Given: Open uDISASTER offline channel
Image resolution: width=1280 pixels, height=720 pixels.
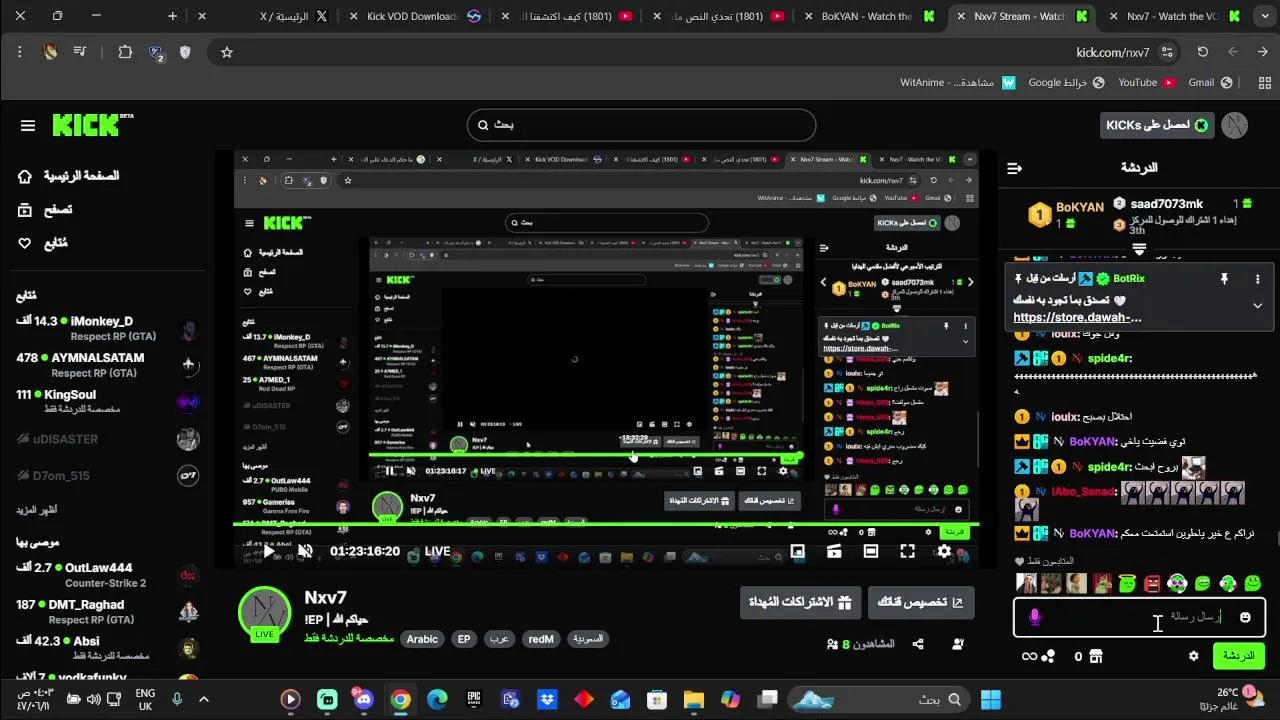Looking at the screenshot, I should point(106,439).
